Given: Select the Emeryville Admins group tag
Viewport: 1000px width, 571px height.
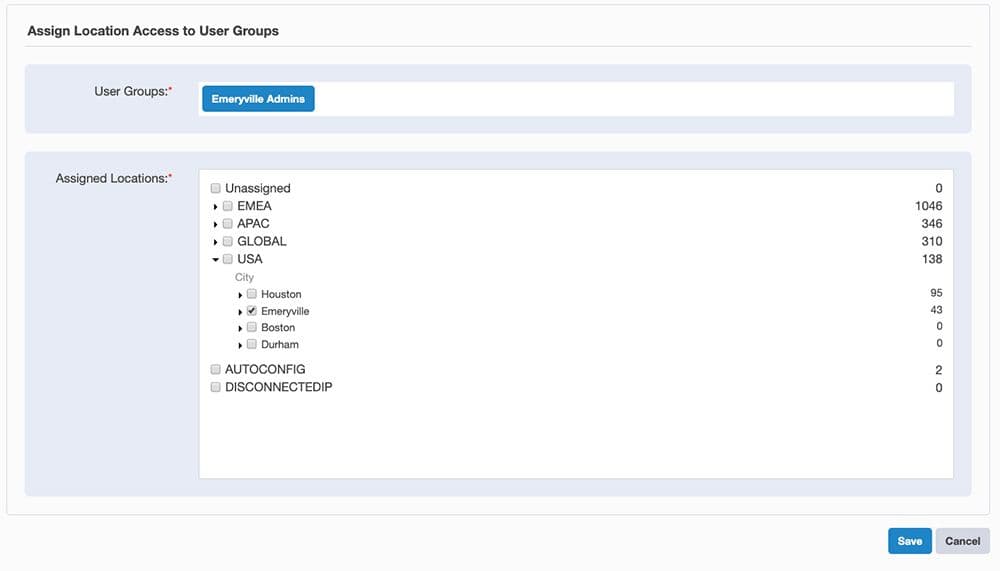Looking at the screenshot, I should click(x=258, y=99).
